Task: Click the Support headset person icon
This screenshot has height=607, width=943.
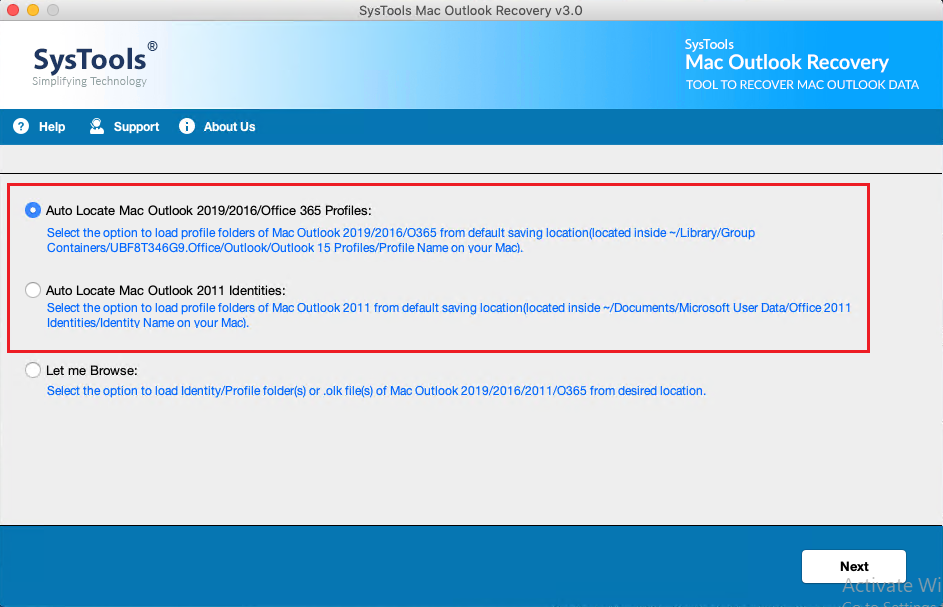Action: coord(96,126)
